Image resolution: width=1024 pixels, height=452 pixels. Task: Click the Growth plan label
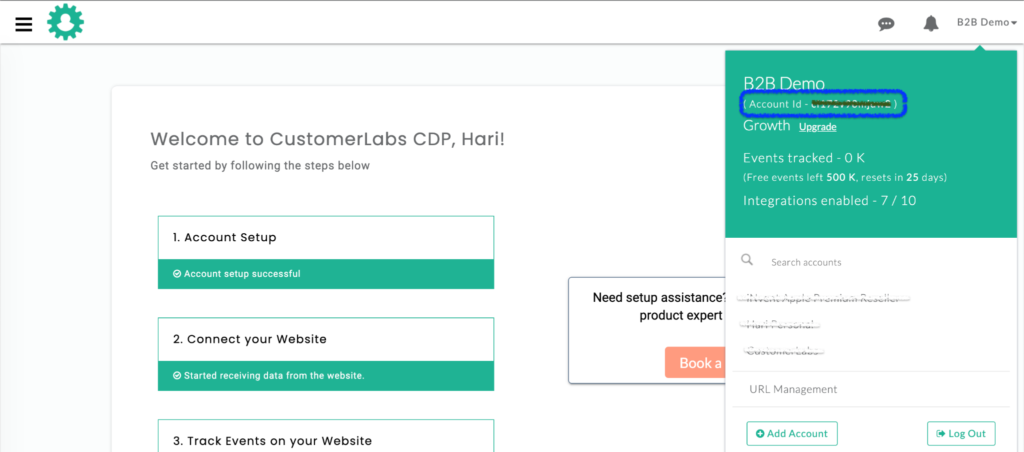pos(767,125)
